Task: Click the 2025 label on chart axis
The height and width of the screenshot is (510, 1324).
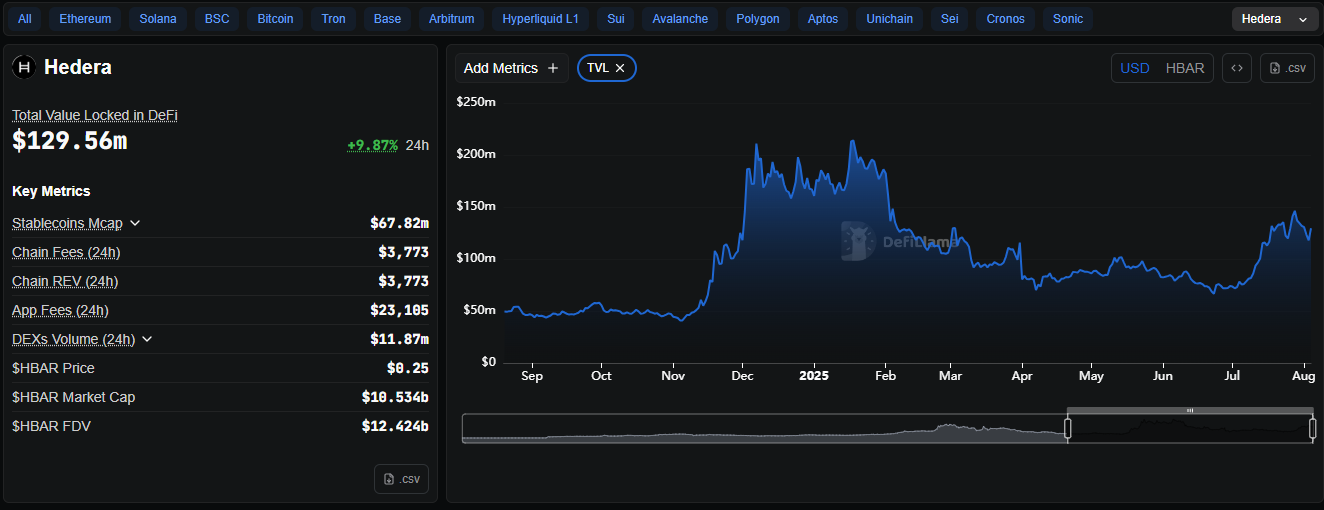Action: click(814, 376)
